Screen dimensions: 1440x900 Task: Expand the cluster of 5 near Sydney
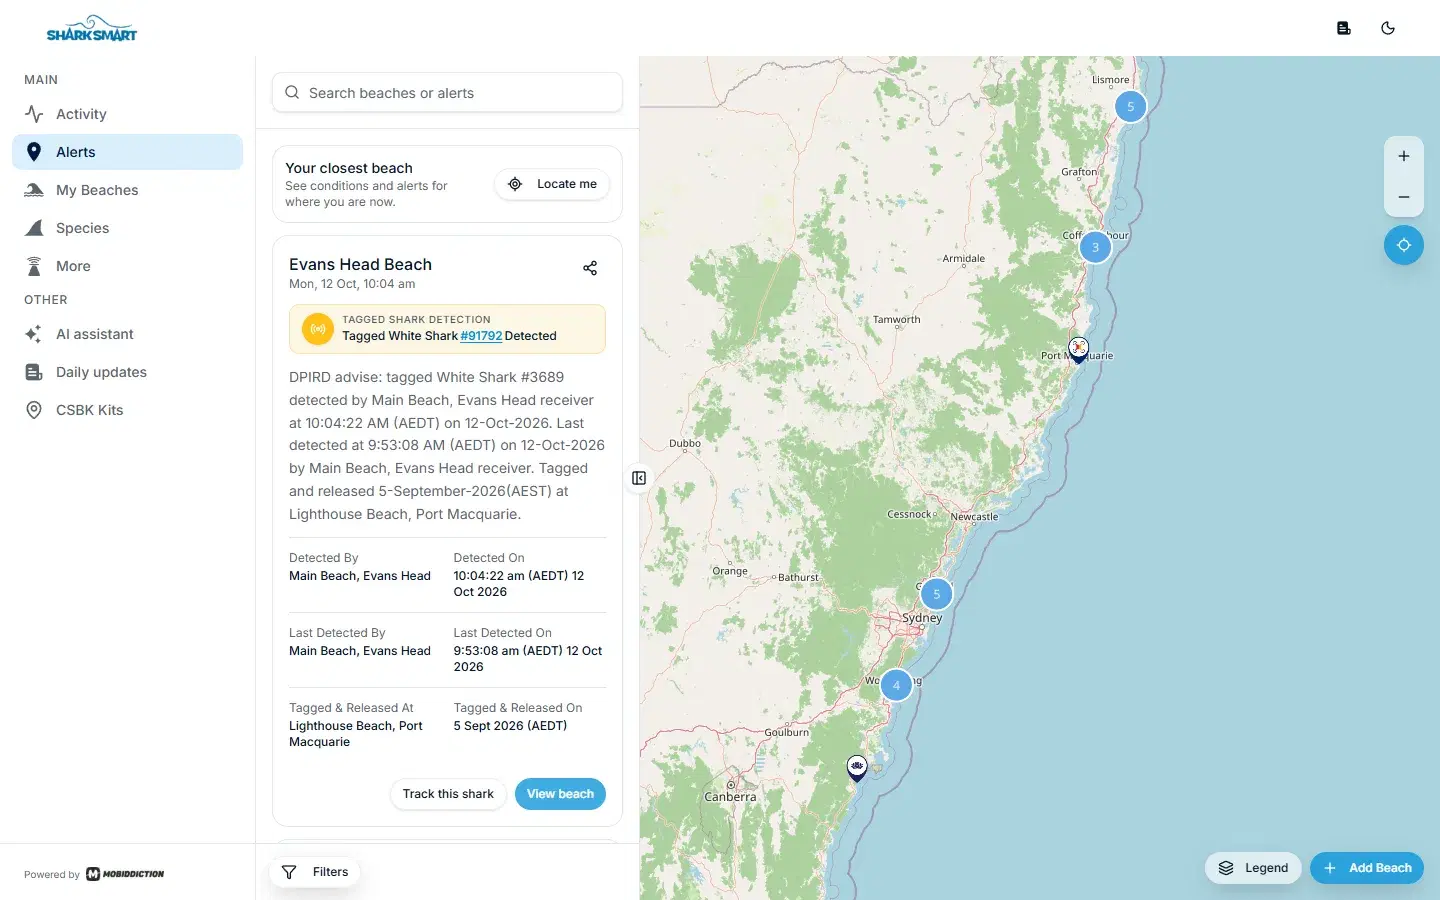(x=936, y=594)
